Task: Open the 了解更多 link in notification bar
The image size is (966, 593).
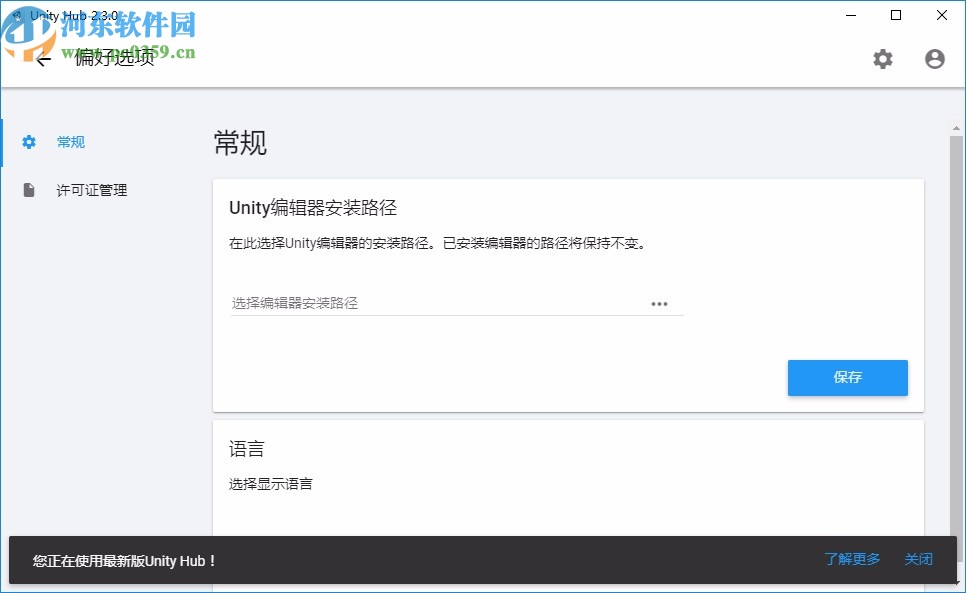Action: click(x=852, y=560)
